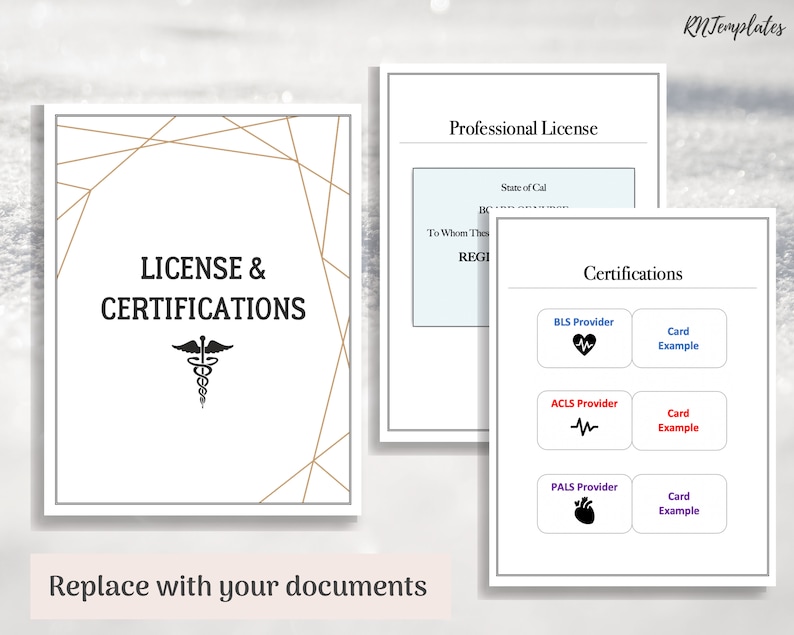Viewport: 794px width, 635px height.
Task: Click the Professional License heading
Action: point(523,128)
